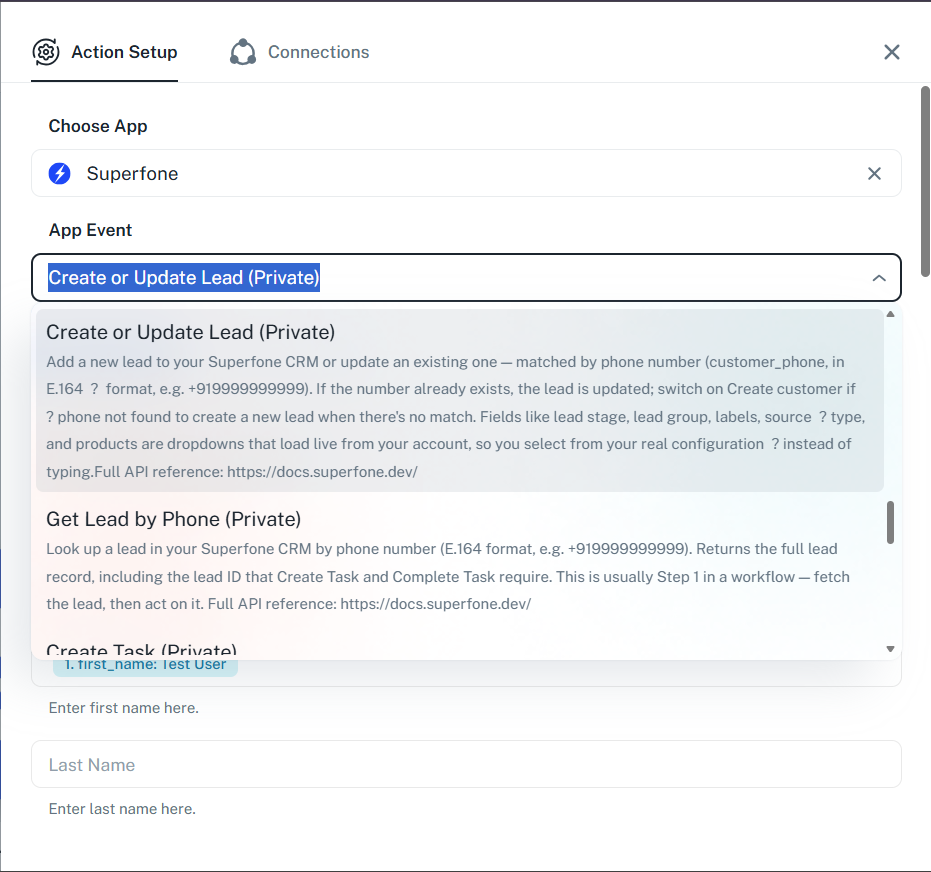Click the App Event search input
Image resolution: width=931 pixels, height=872 pixels.
(466, 278)
